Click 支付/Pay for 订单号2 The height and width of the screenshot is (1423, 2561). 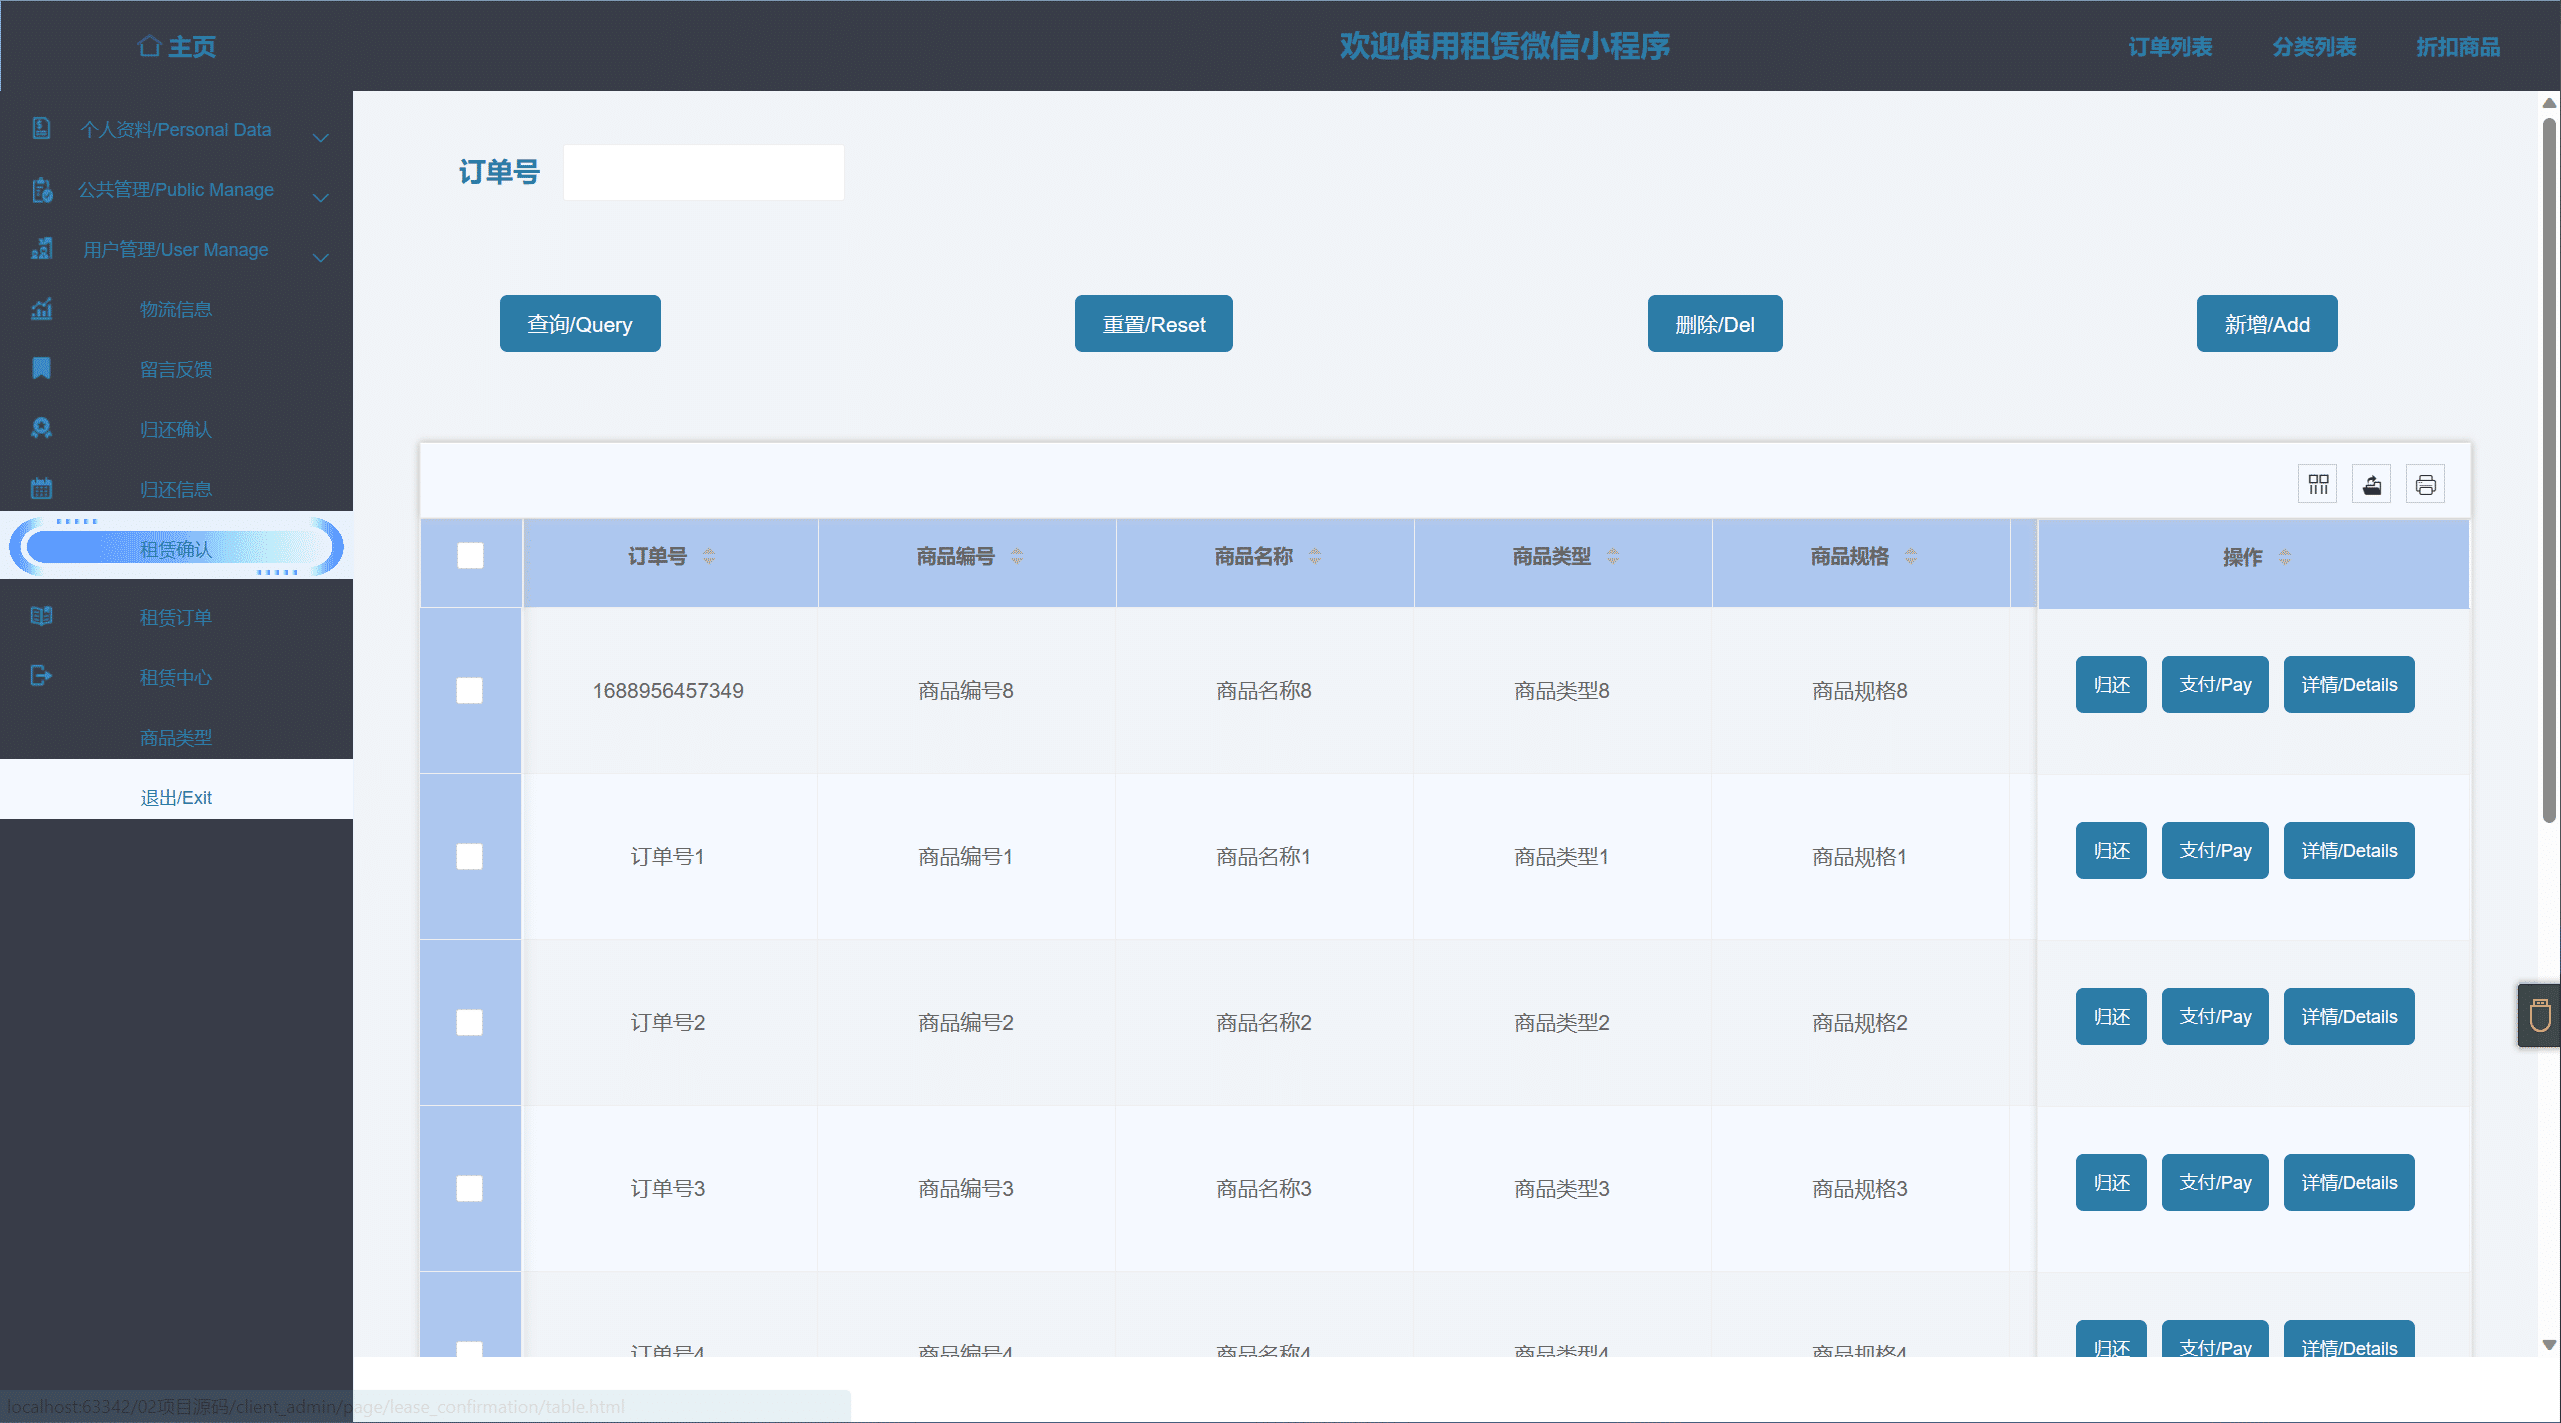(x=2215, y=1017)
